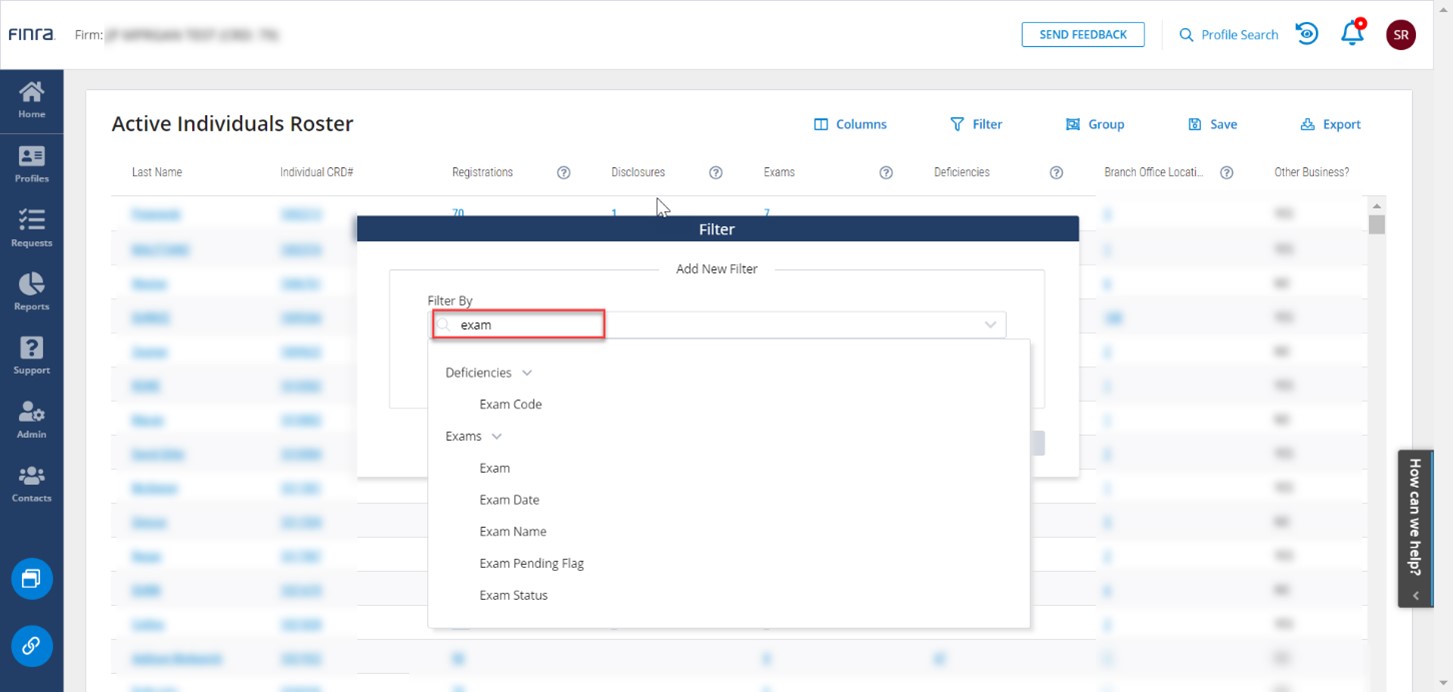This screenshot has width=1453, height=692.
Task: Collapse the Exams group in dropdown
Action: point(496,437)
